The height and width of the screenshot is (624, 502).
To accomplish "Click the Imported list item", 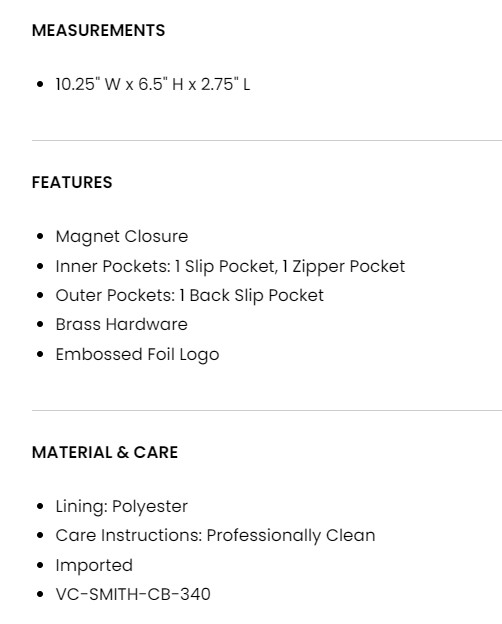I will click(x=94, y=565).
